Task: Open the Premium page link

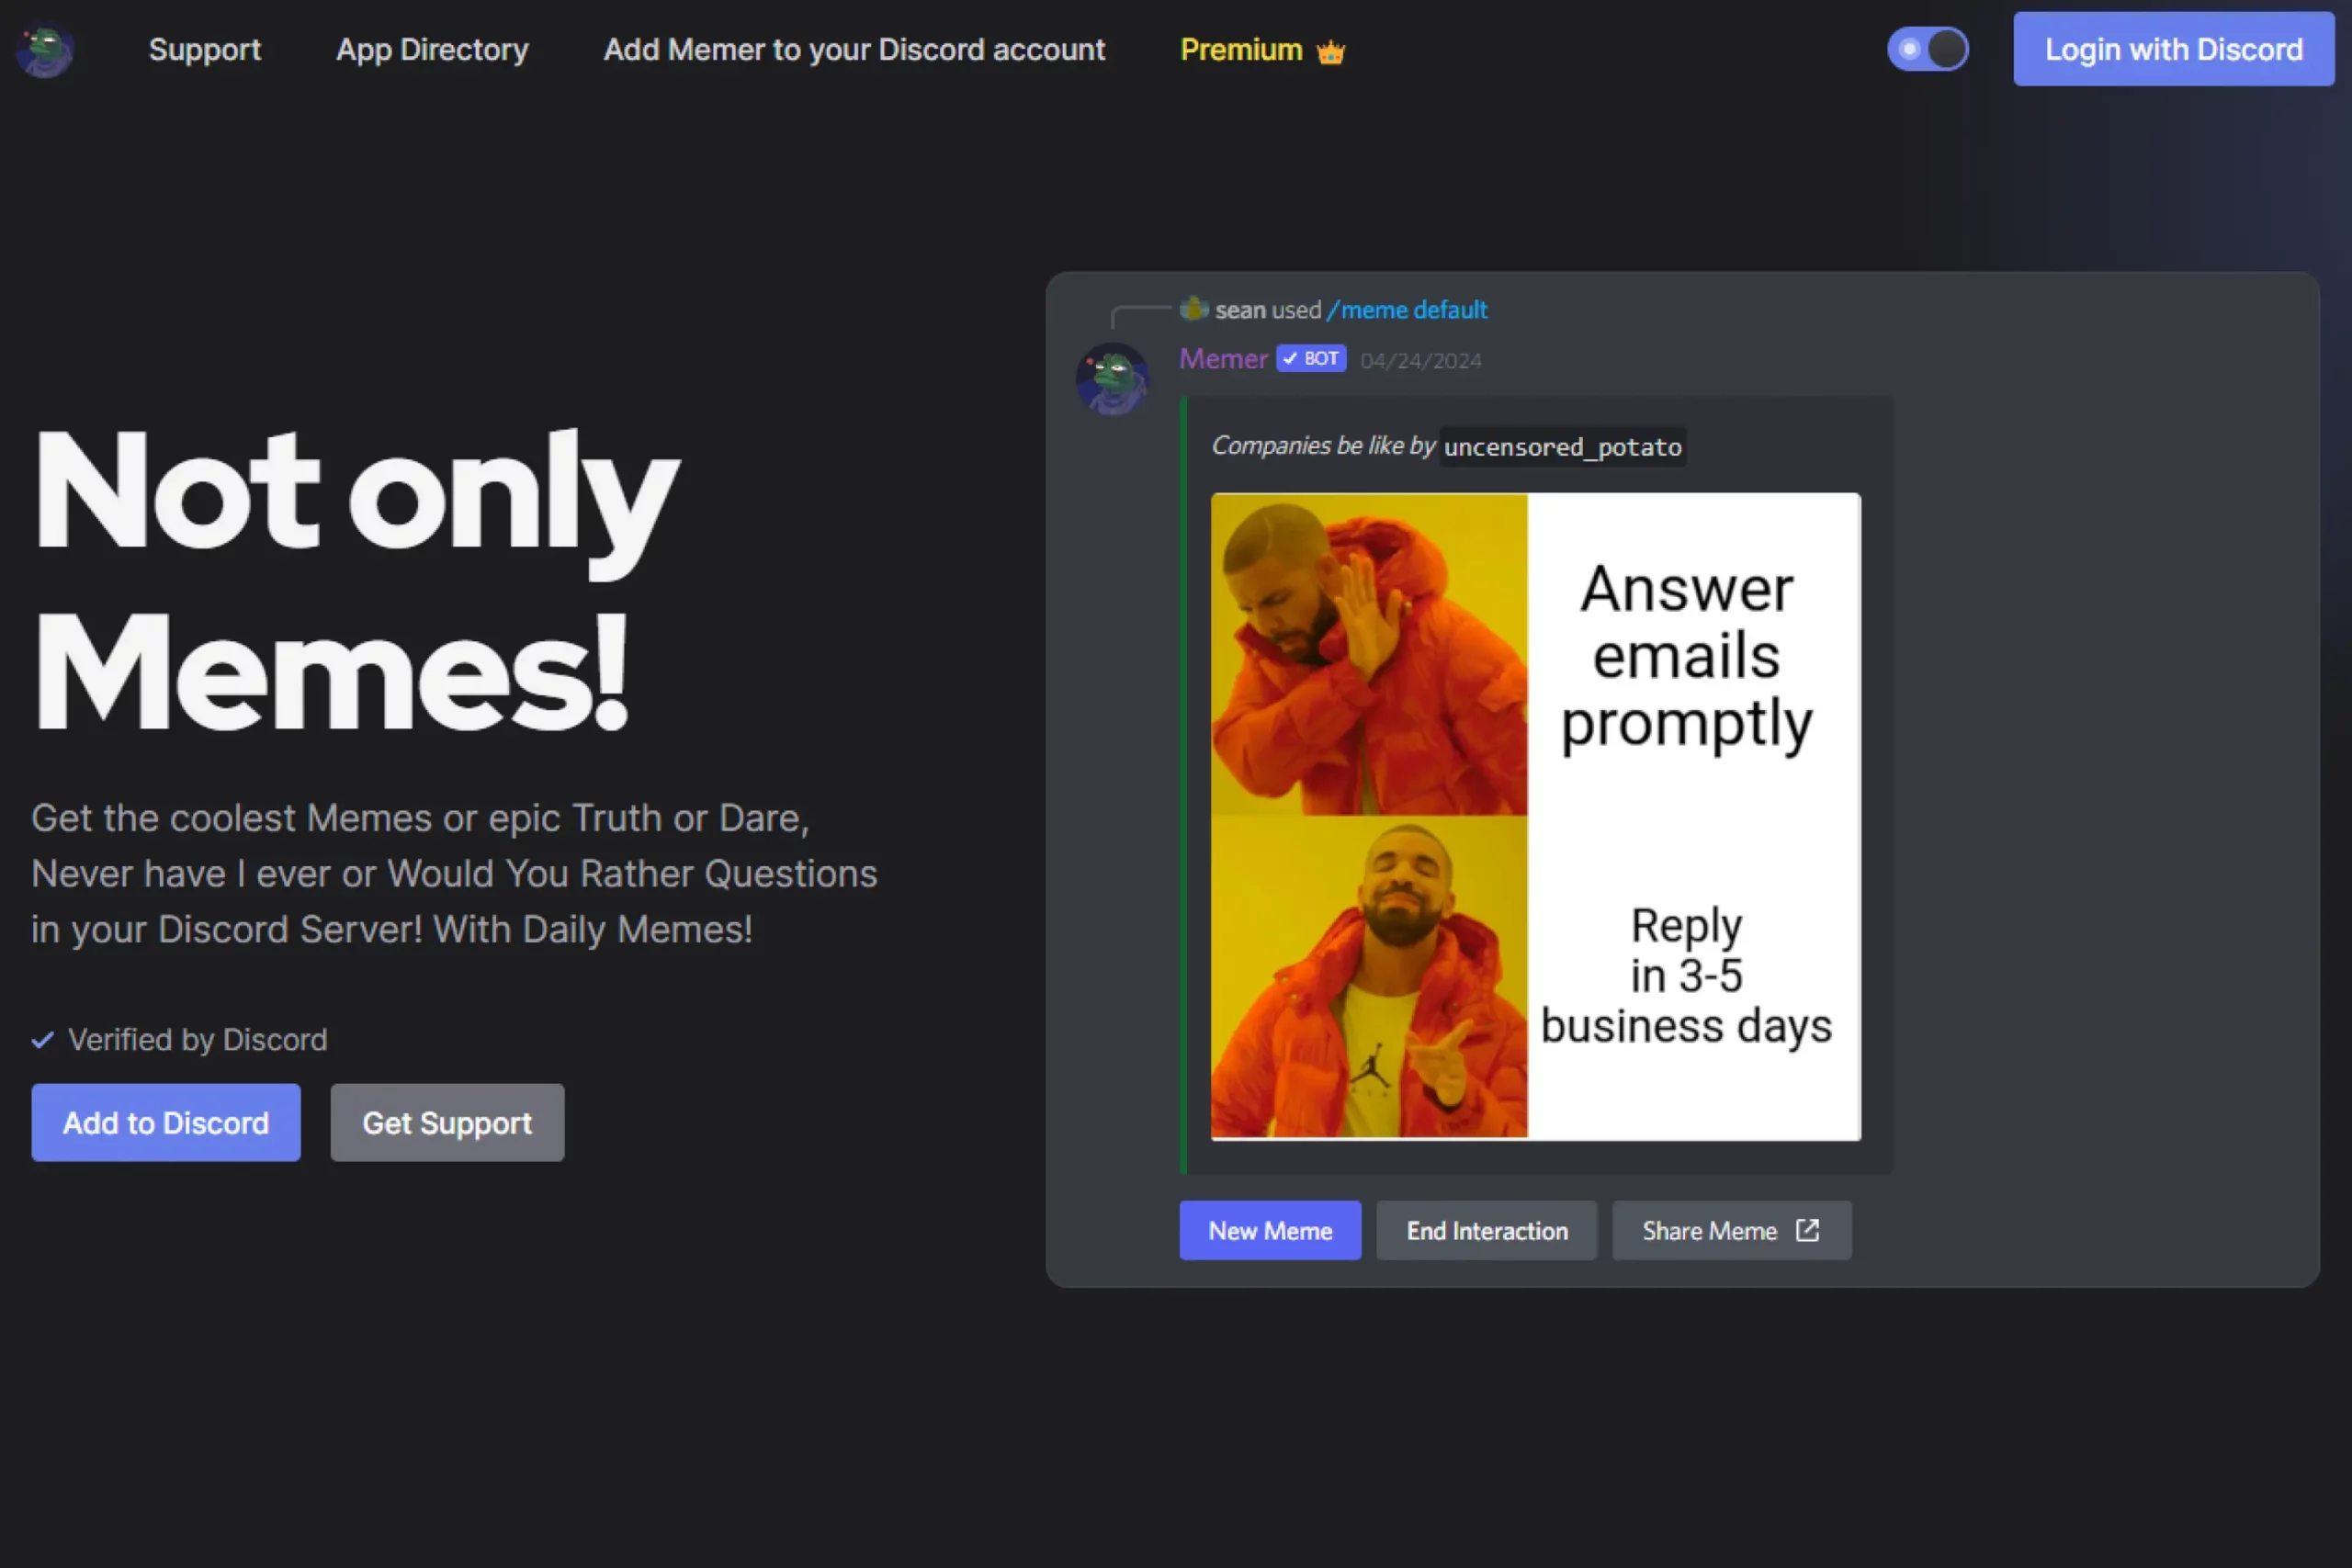Action: coord(1241,49)
